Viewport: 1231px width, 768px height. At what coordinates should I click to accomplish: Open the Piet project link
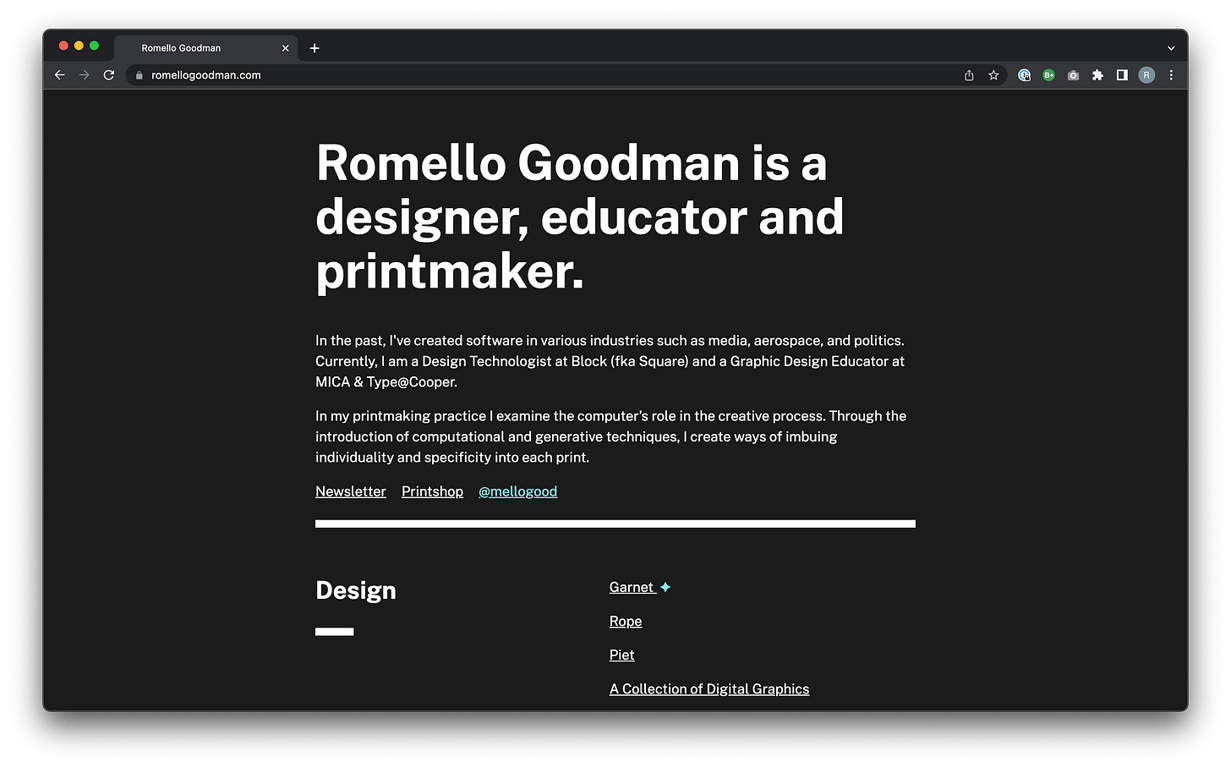(x=622, y=655)
